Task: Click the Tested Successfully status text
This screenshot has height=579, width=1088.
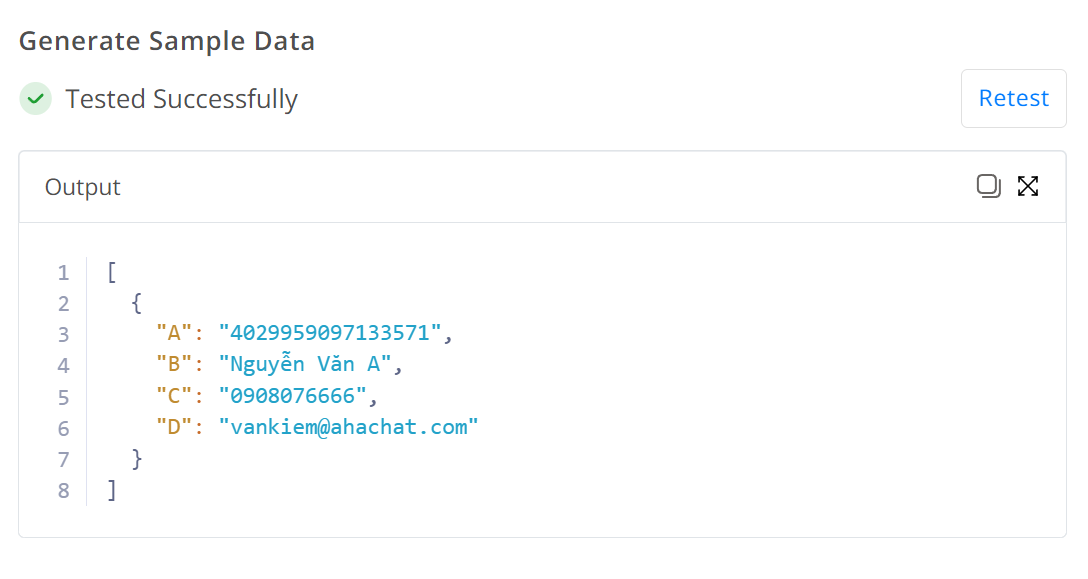Action: (181, 99)
